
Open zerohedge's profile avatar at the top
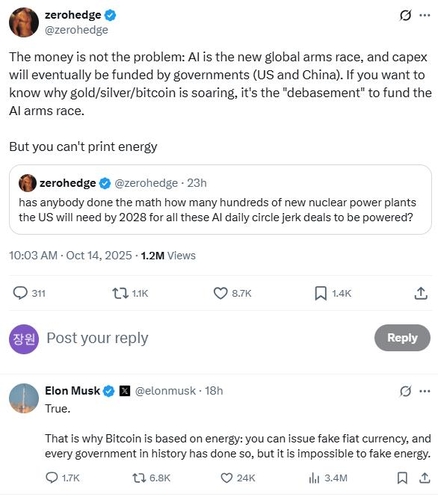[24, 22]
